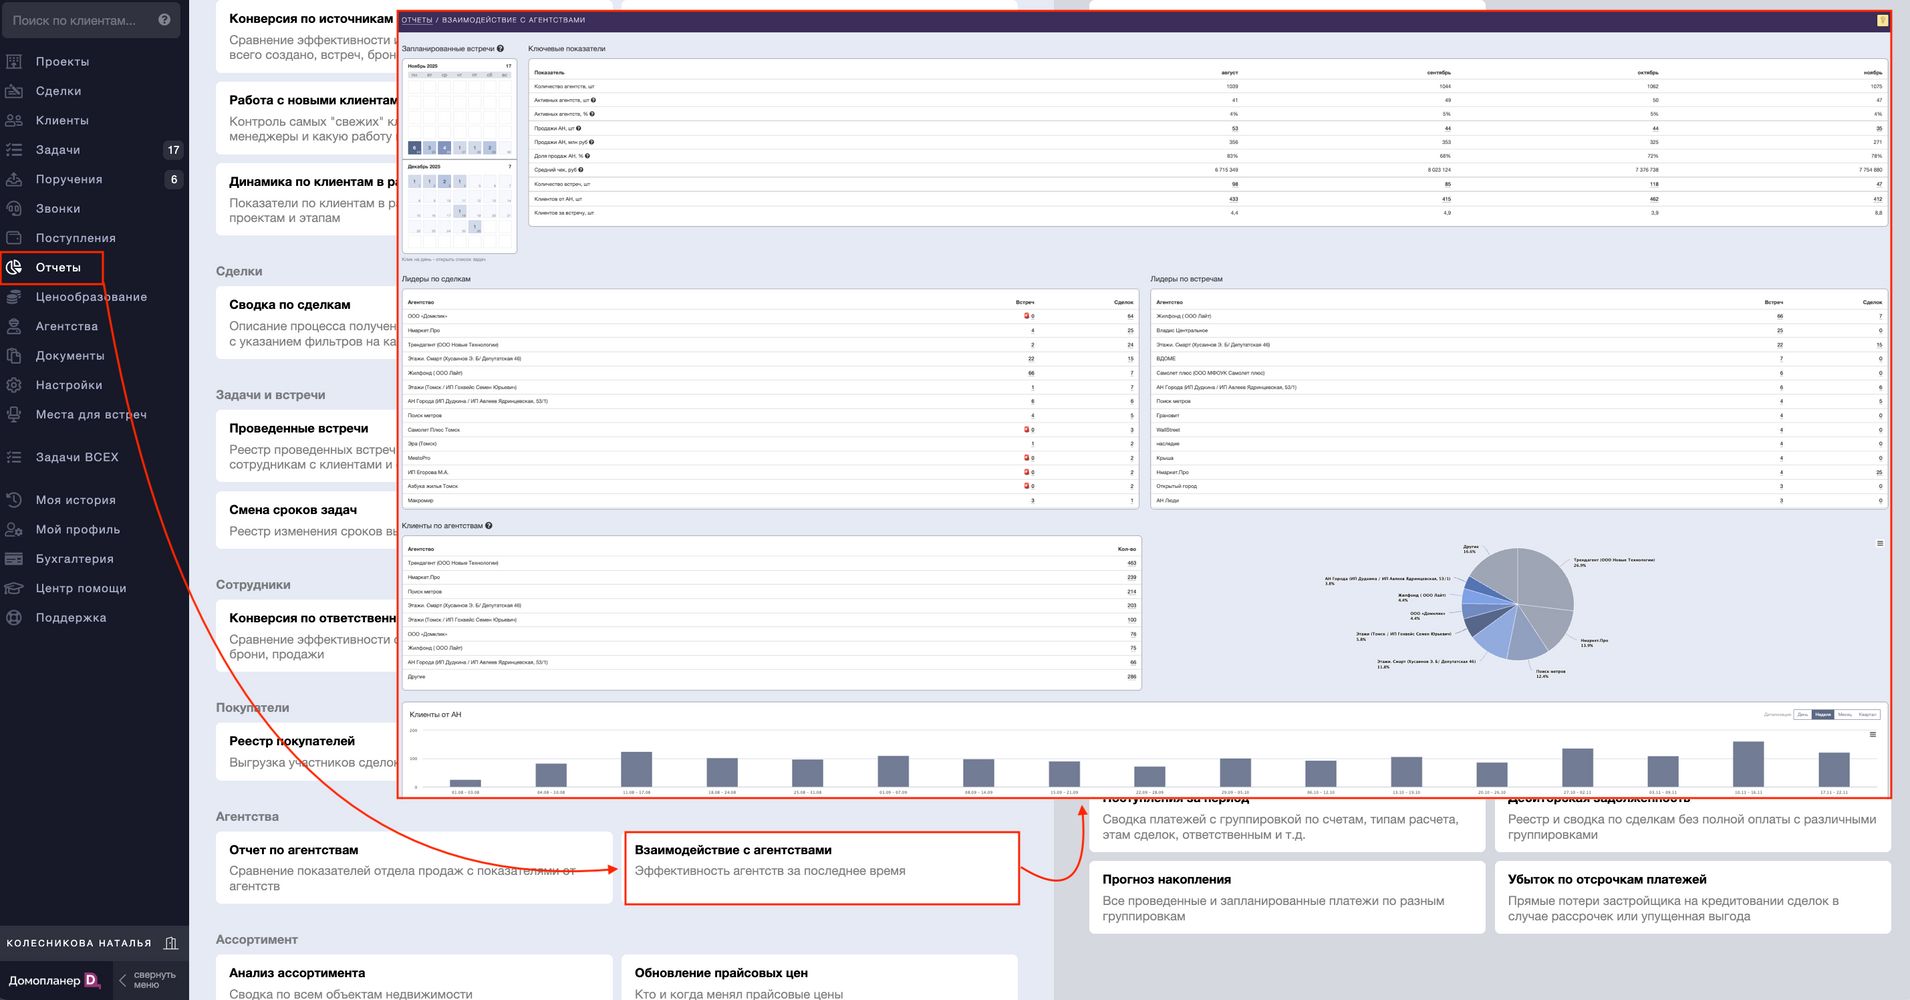Click the Настройки gear icon
The image size is (1910, 1000).
tap(14, 385)
